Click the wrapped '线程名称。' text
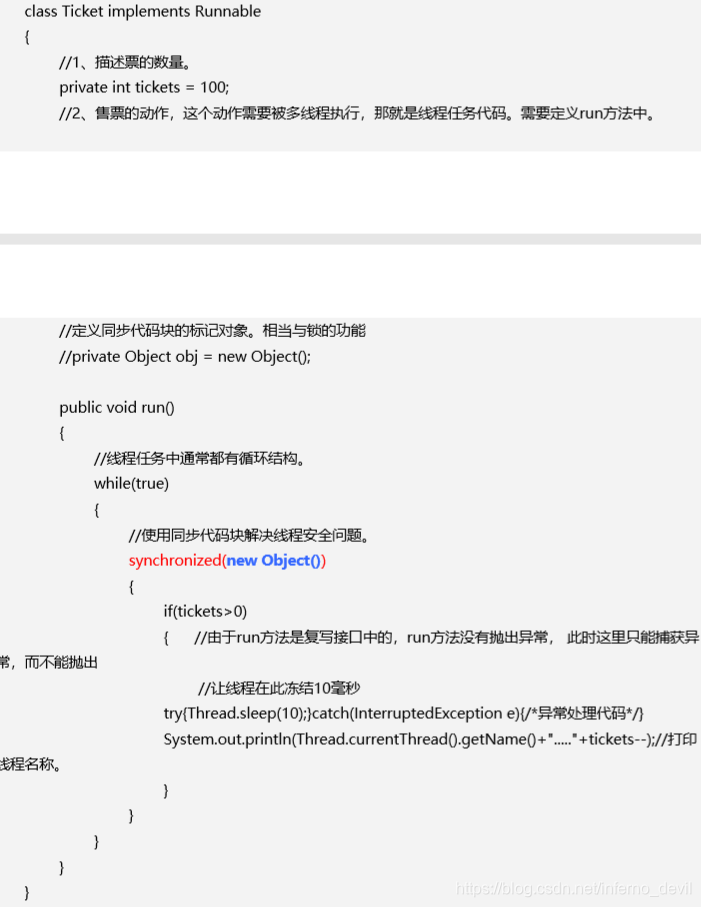The height and width of the screenshot is (907, 701). 31,765
